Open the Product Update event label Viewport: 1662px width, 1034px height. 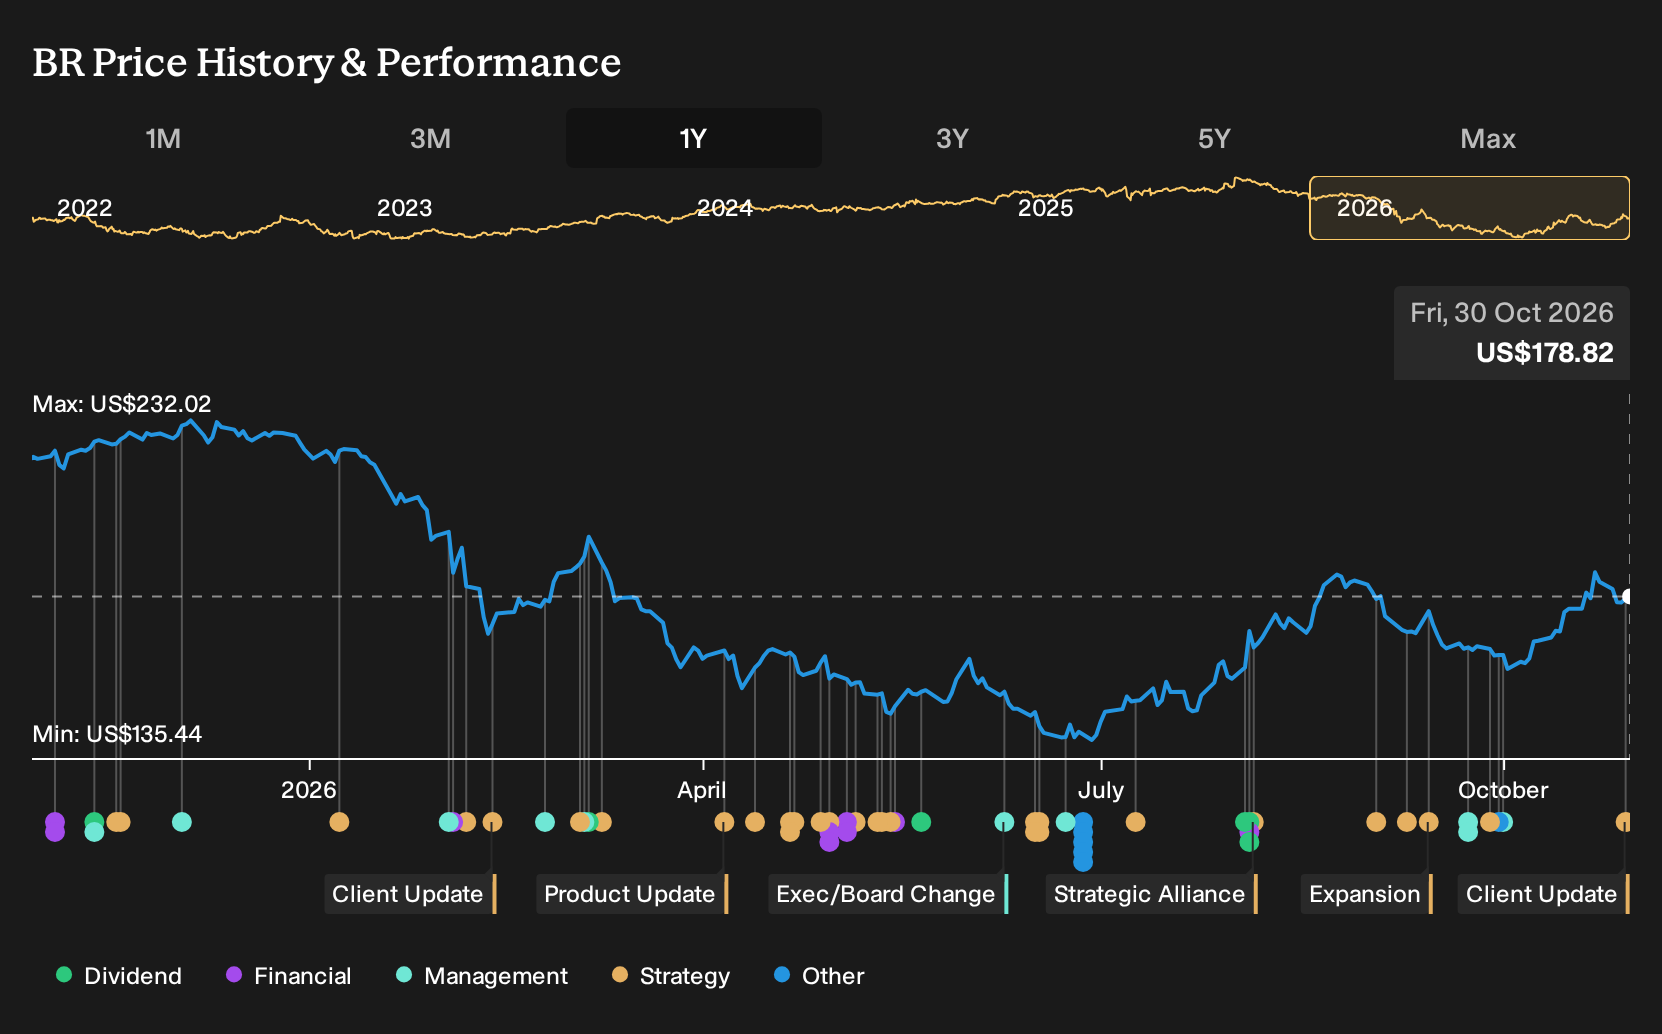click(x=632, y=894)
